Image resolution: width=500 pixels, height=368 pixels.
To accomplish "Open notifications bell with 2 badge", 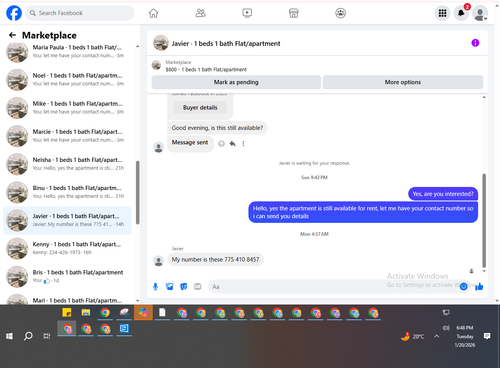I will (461, 13).
